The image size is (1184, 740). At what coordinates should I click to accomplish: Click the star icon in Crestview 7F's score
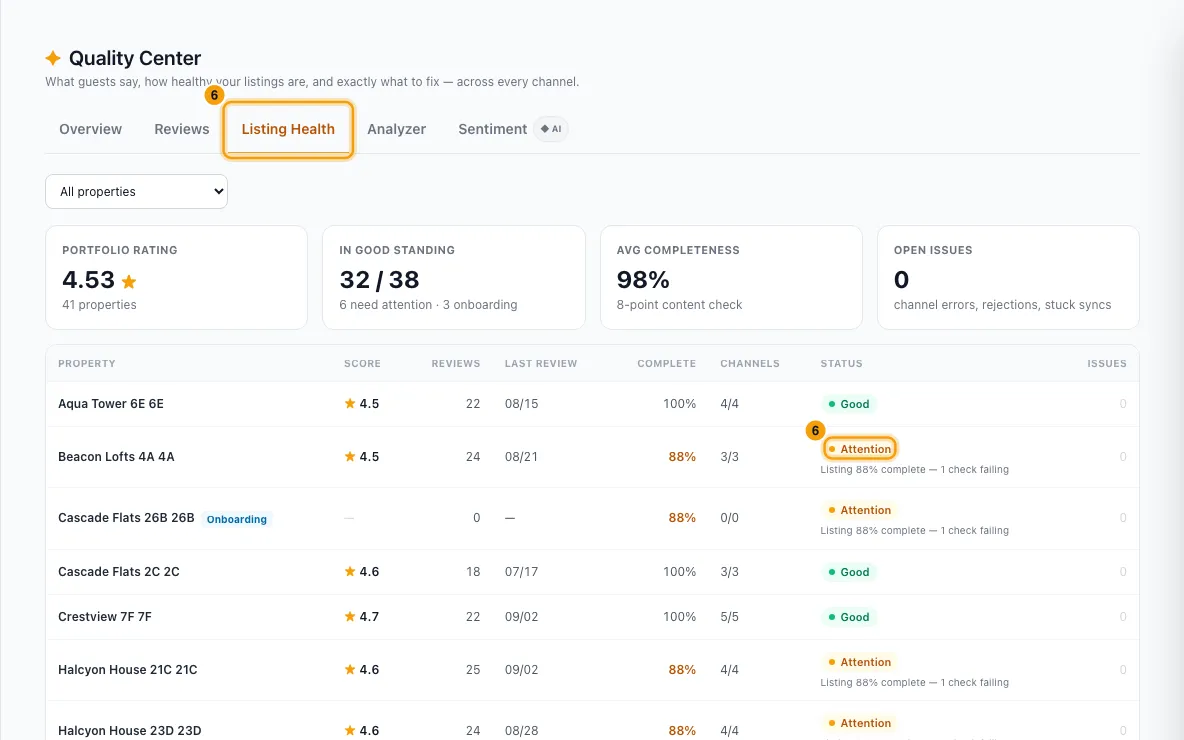pyautogui.click(x=350, y=616)
